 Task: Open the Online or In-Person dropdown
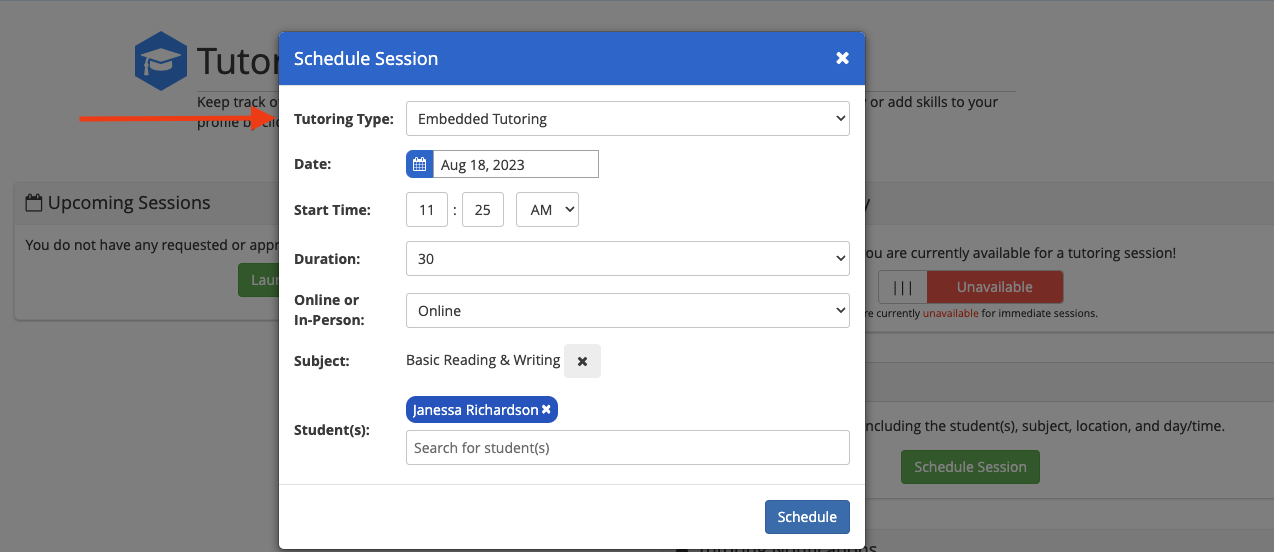coord(627,311)
